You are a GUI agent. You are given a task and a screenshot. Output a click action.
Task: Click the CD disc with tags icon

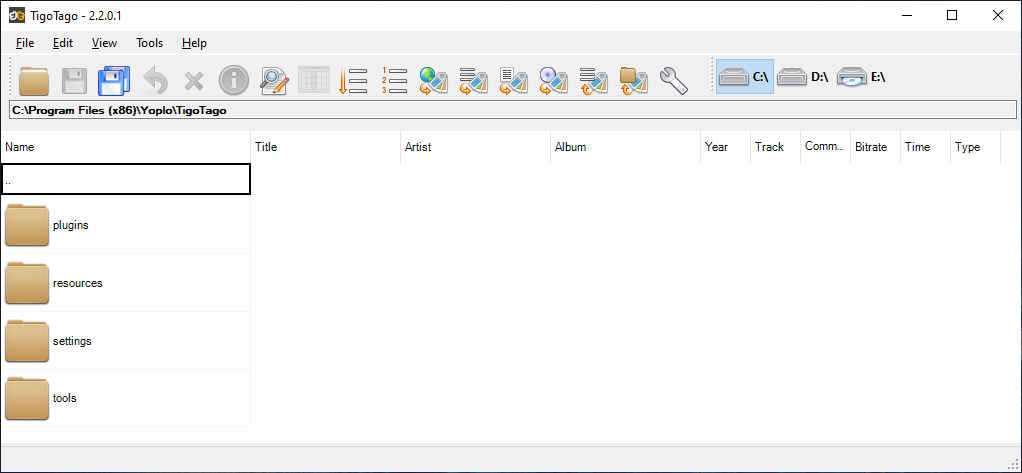coord(553,78)
